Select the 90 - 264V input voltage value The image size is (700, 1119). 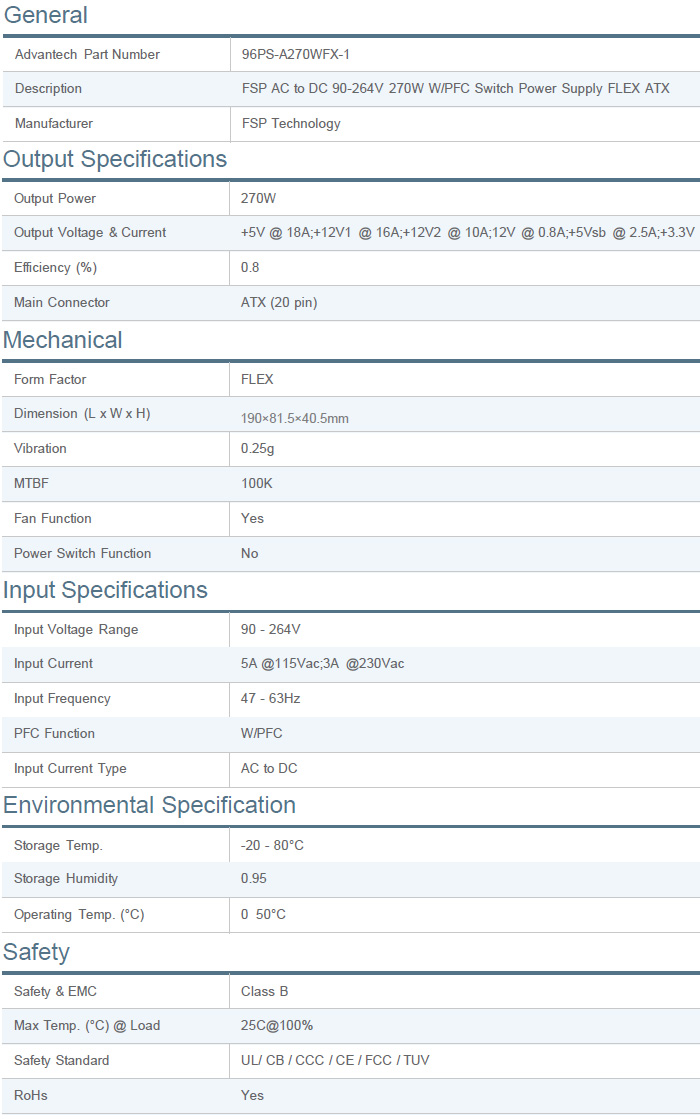(x=270, y=630)
